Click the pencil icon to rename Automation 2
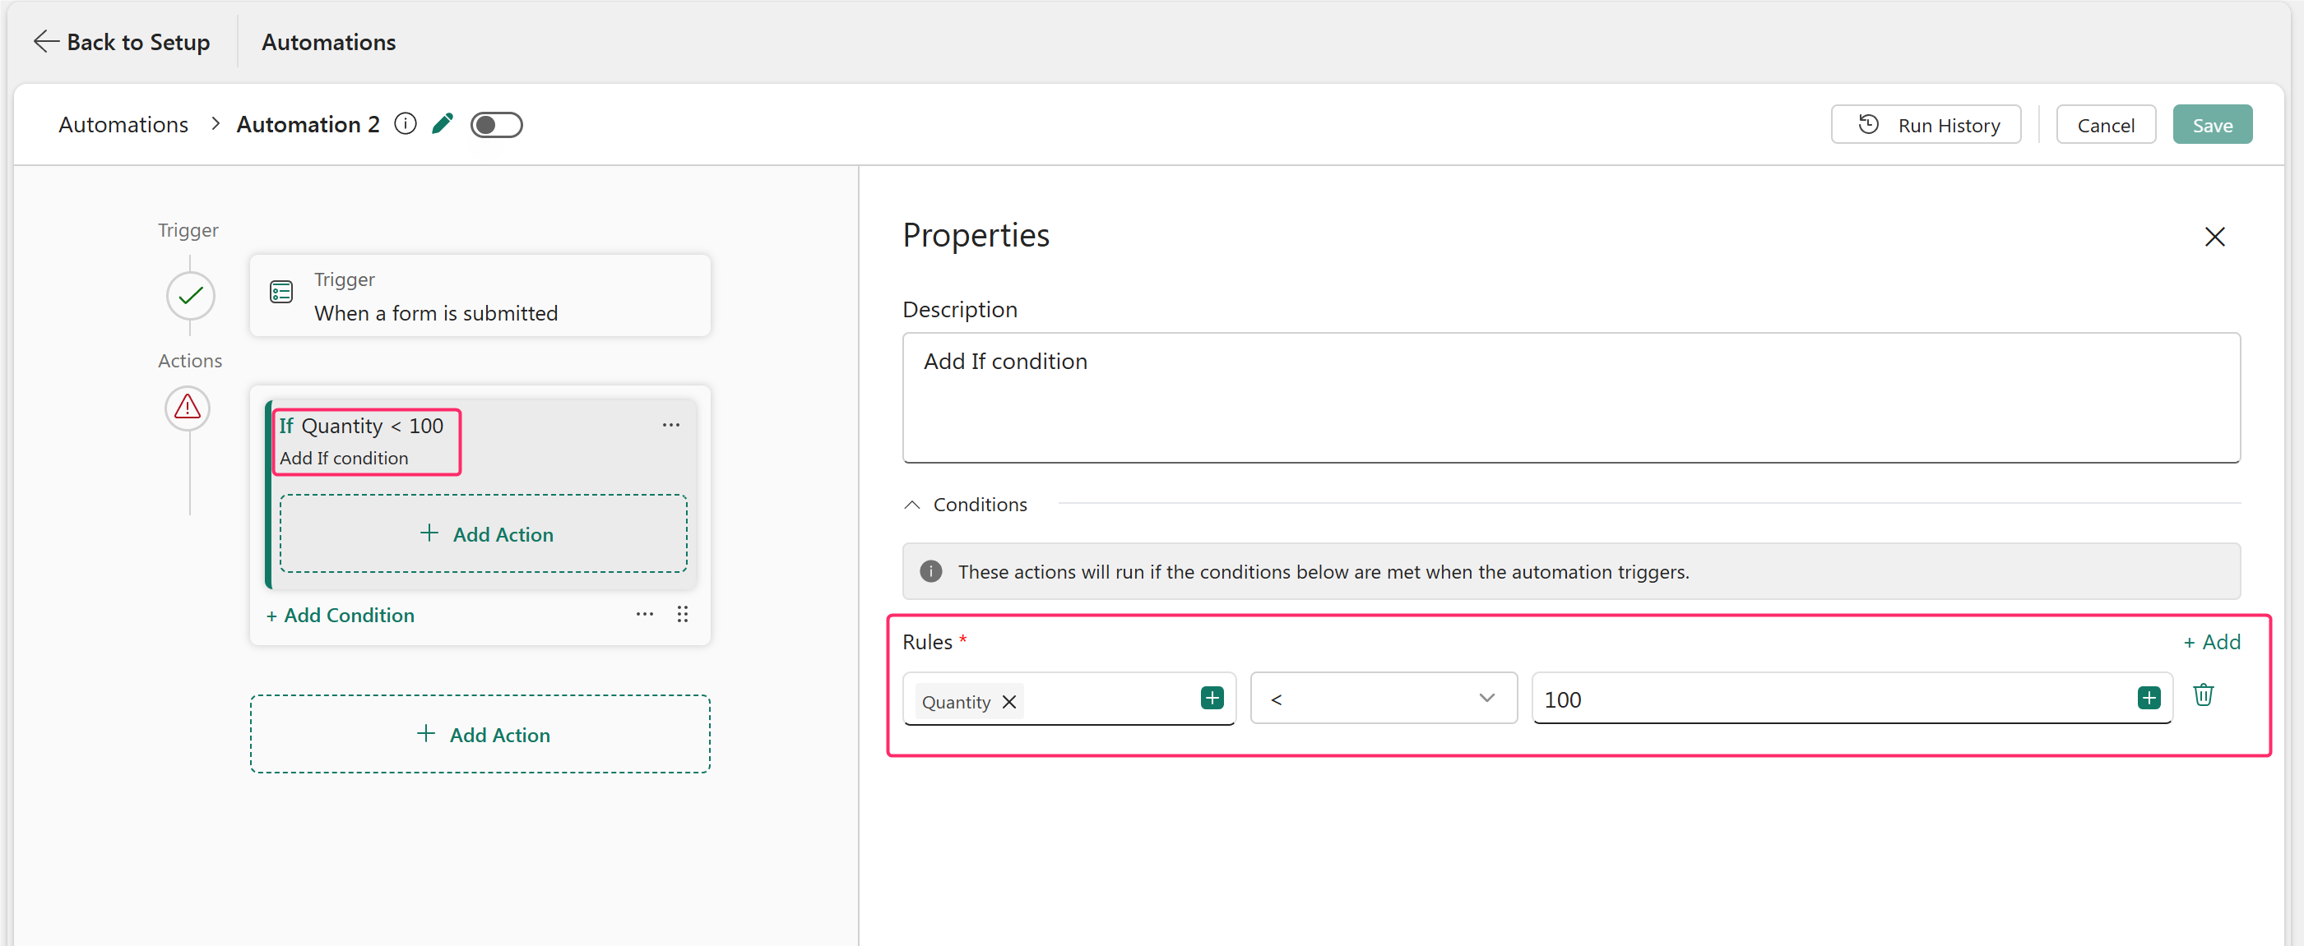Screen dimensions: 2304x946 tap(443, 124)
